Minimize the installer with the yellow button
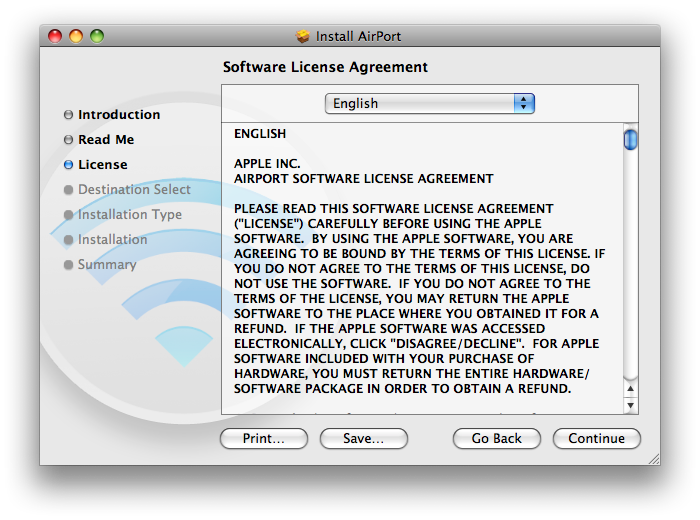 tap(76, 36)
